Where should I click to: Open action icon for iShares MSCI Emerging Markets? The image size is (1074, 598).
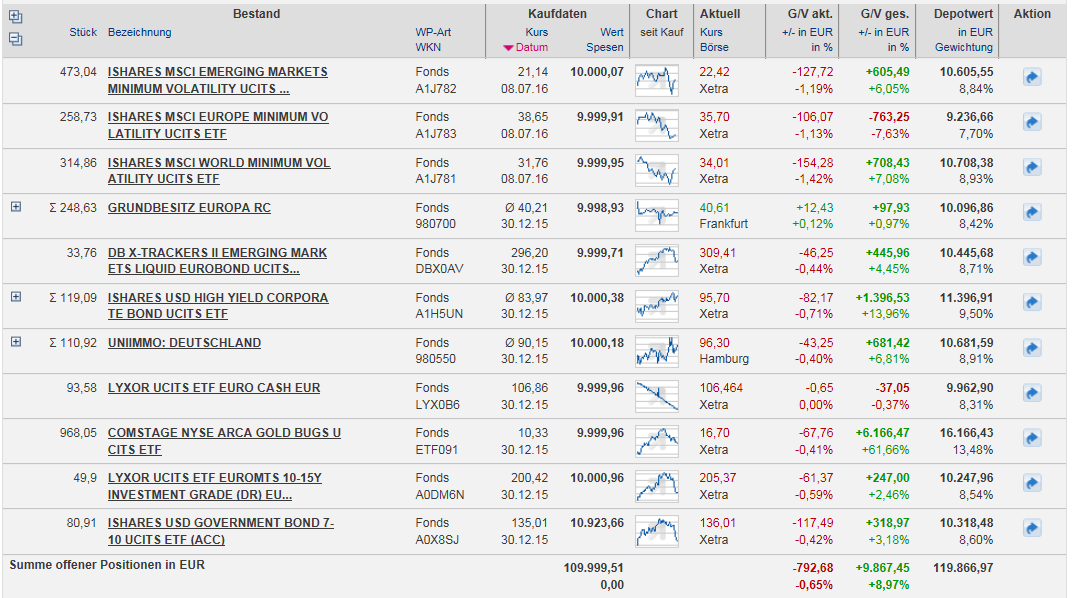click(x=1032, y=77)
